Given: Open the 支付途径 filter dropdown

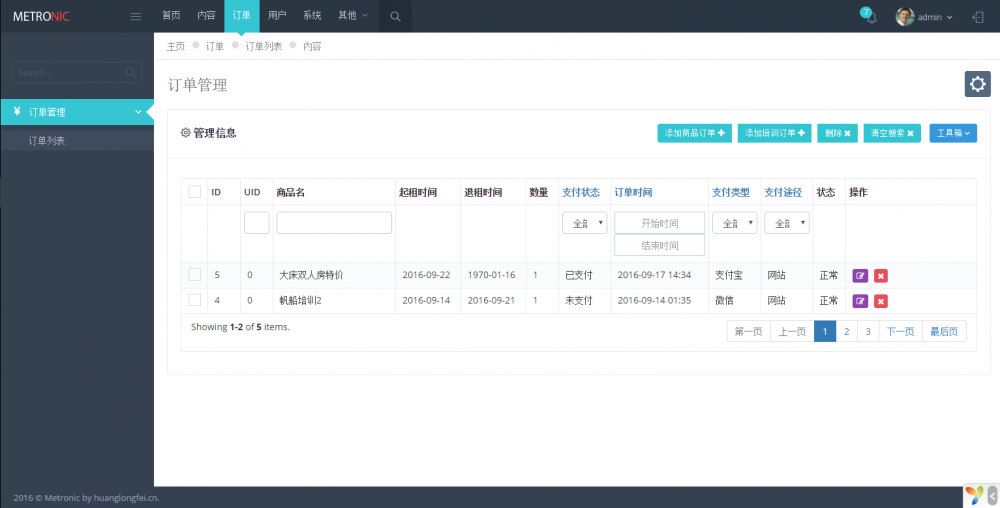Looking at the screenshot, I should (787, 223).
